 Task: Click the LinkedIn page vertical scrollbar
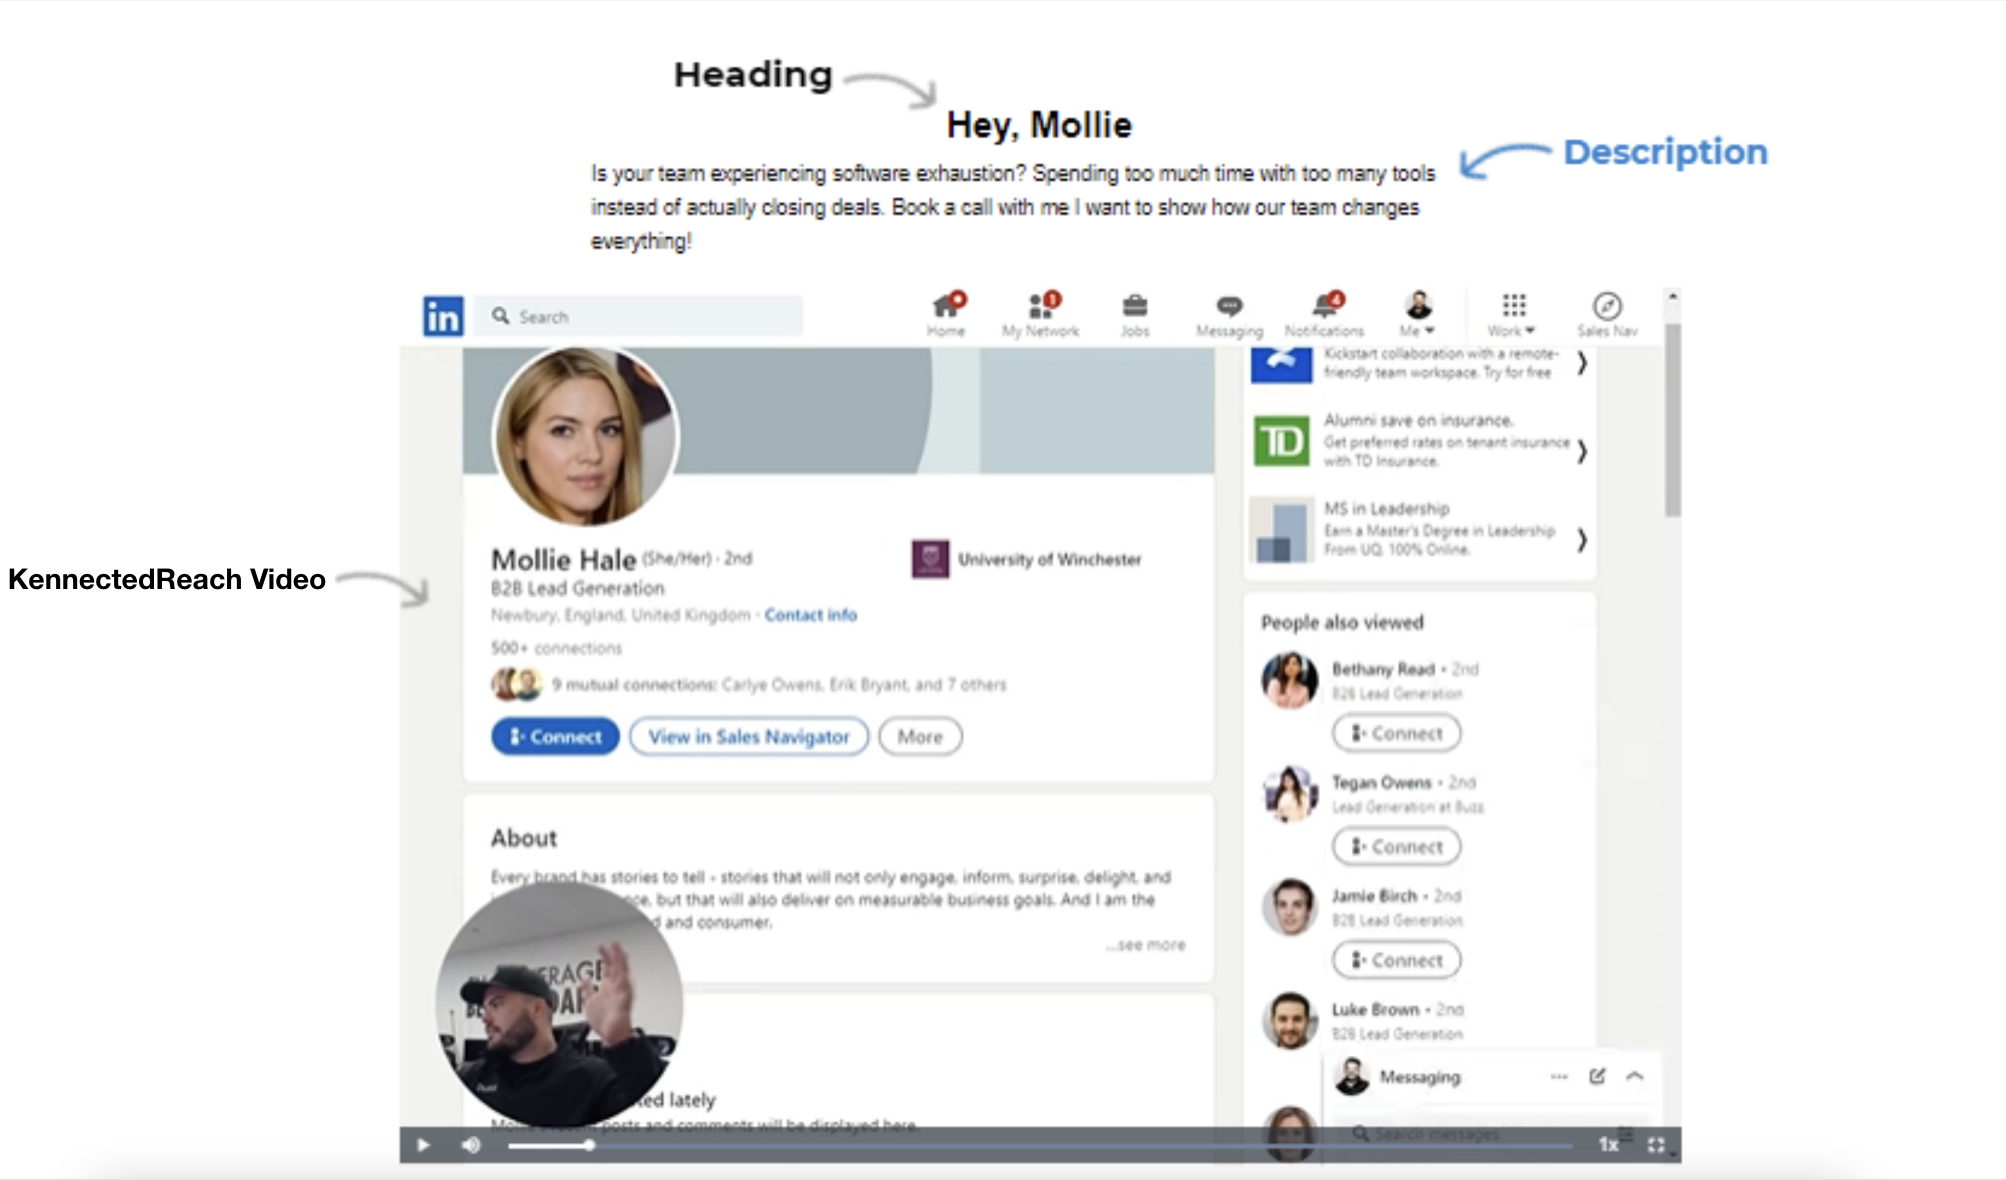coord(1673,420)
